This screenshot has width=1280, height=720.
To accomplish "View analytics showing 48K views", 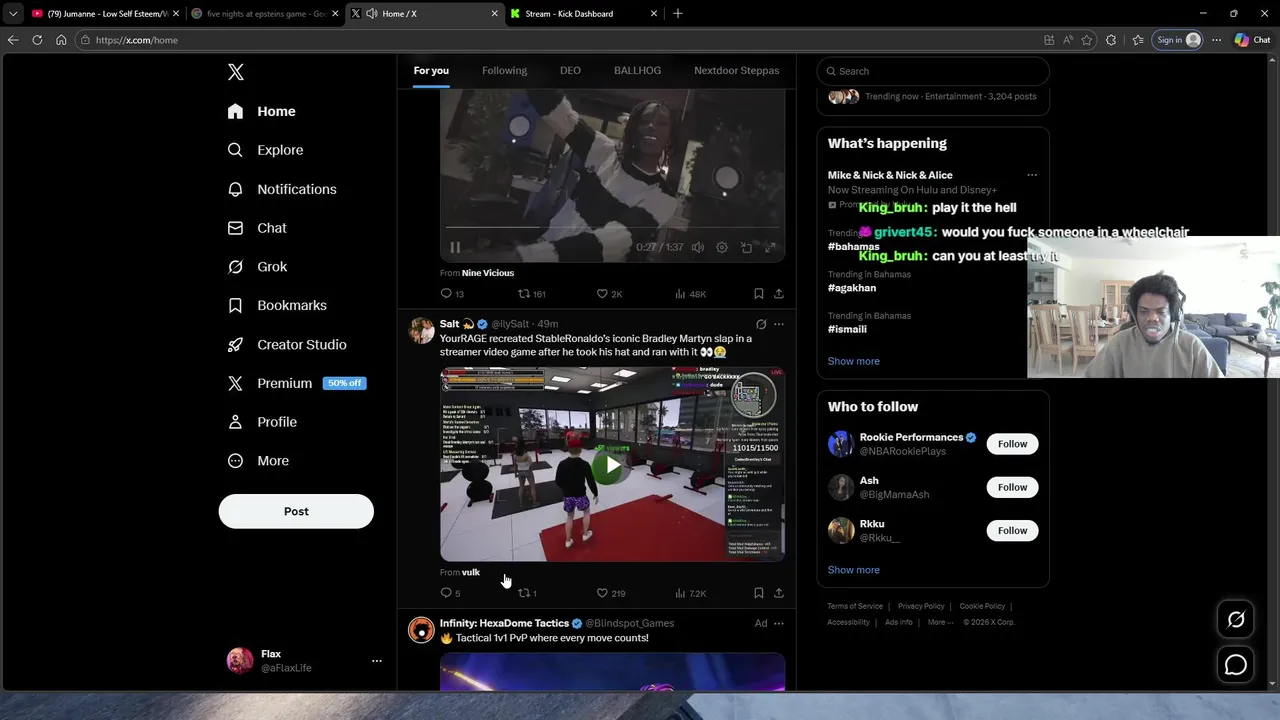I will 690,294.
